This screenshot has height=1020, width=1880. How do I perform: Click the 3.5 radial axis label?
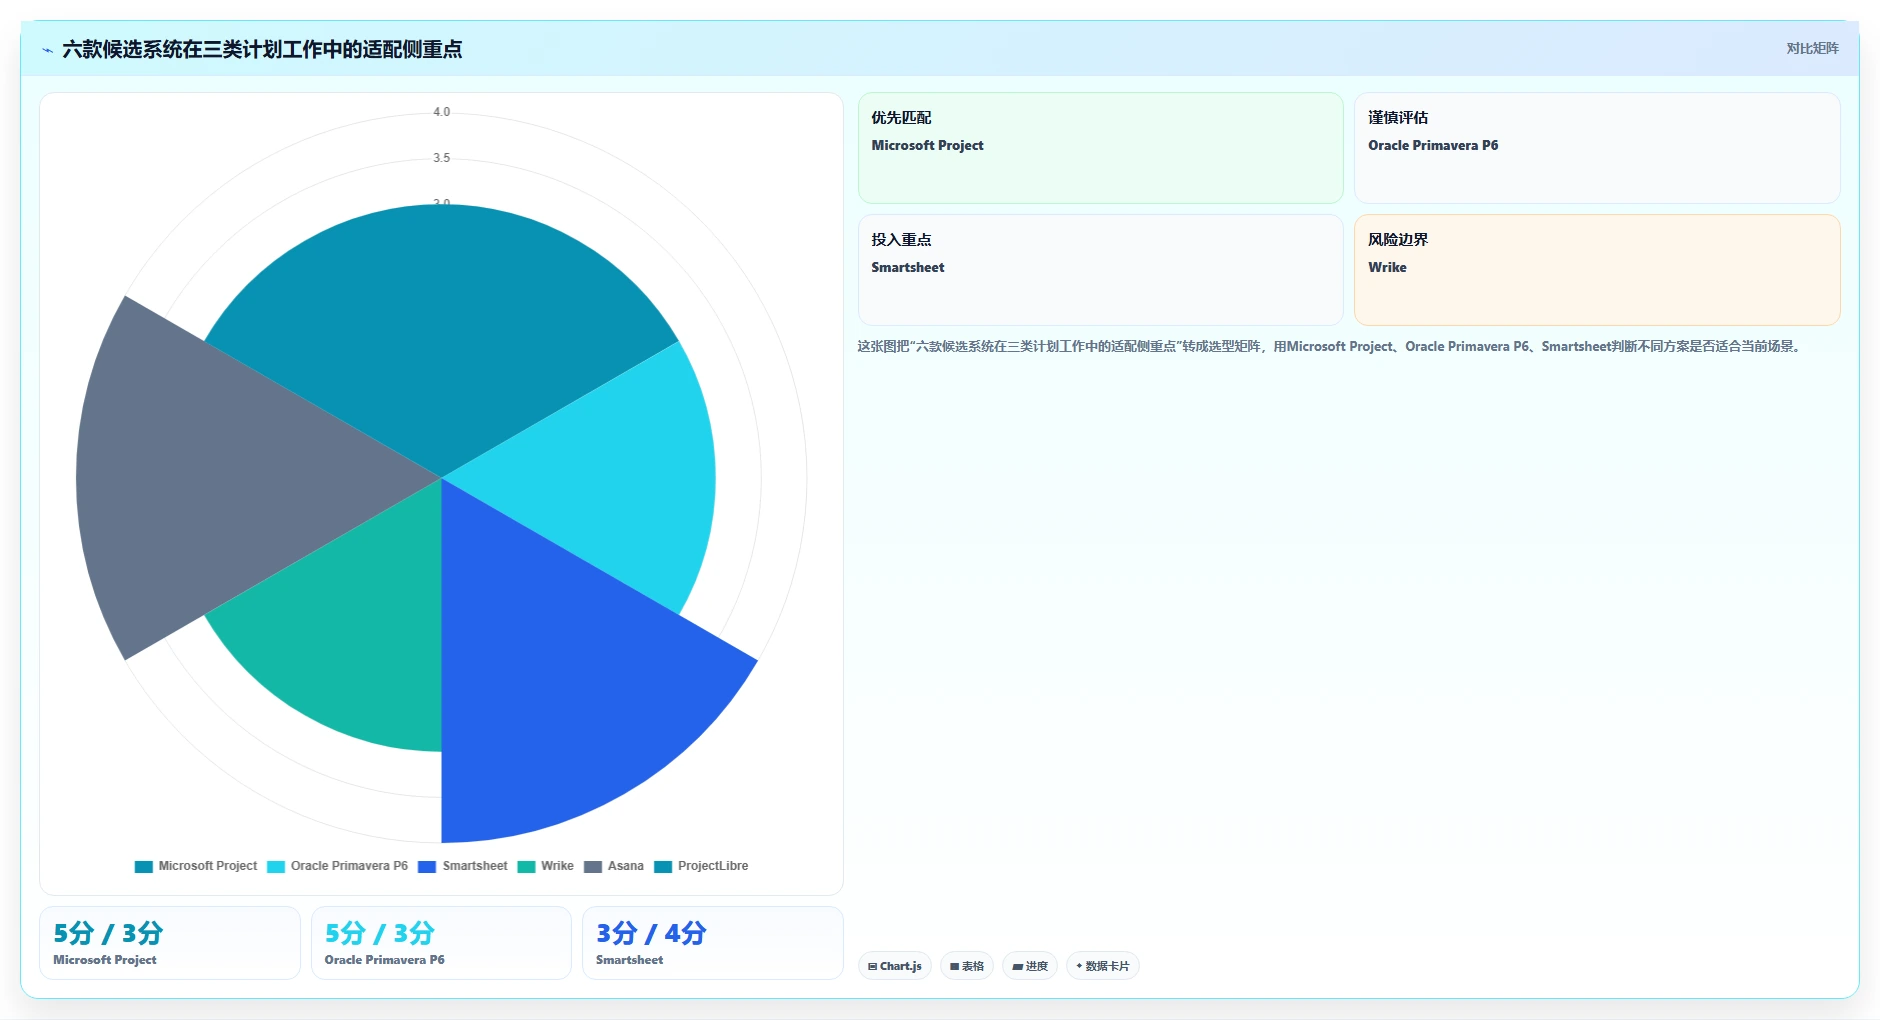[441, 158]
